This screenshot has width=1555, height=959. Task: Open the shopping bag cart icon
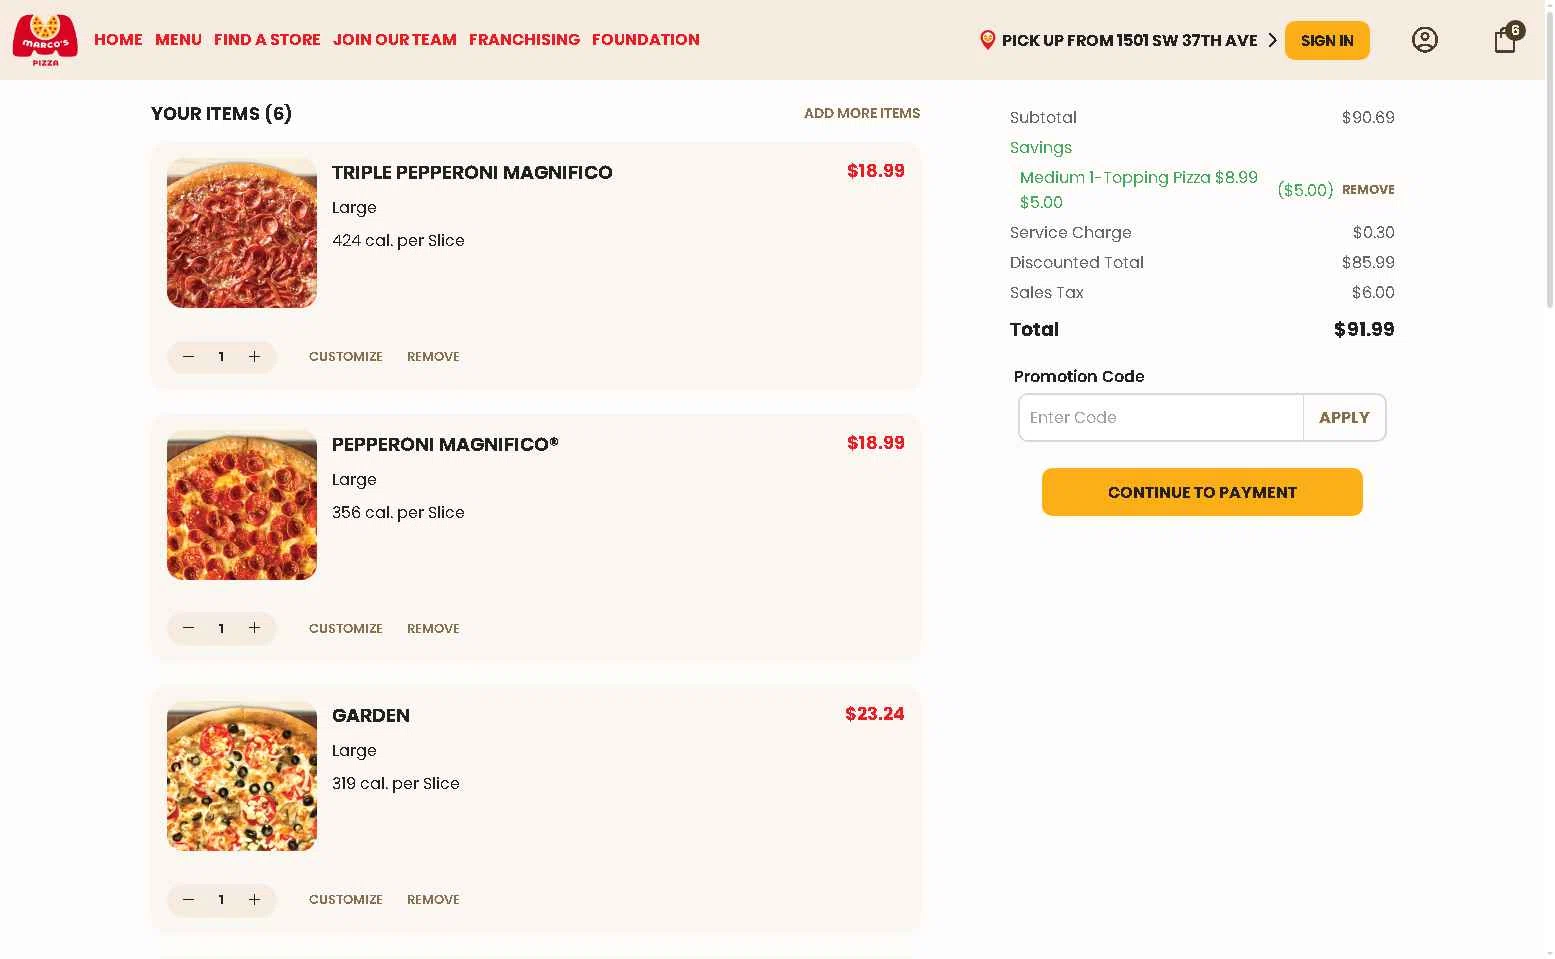[1505, 40]
